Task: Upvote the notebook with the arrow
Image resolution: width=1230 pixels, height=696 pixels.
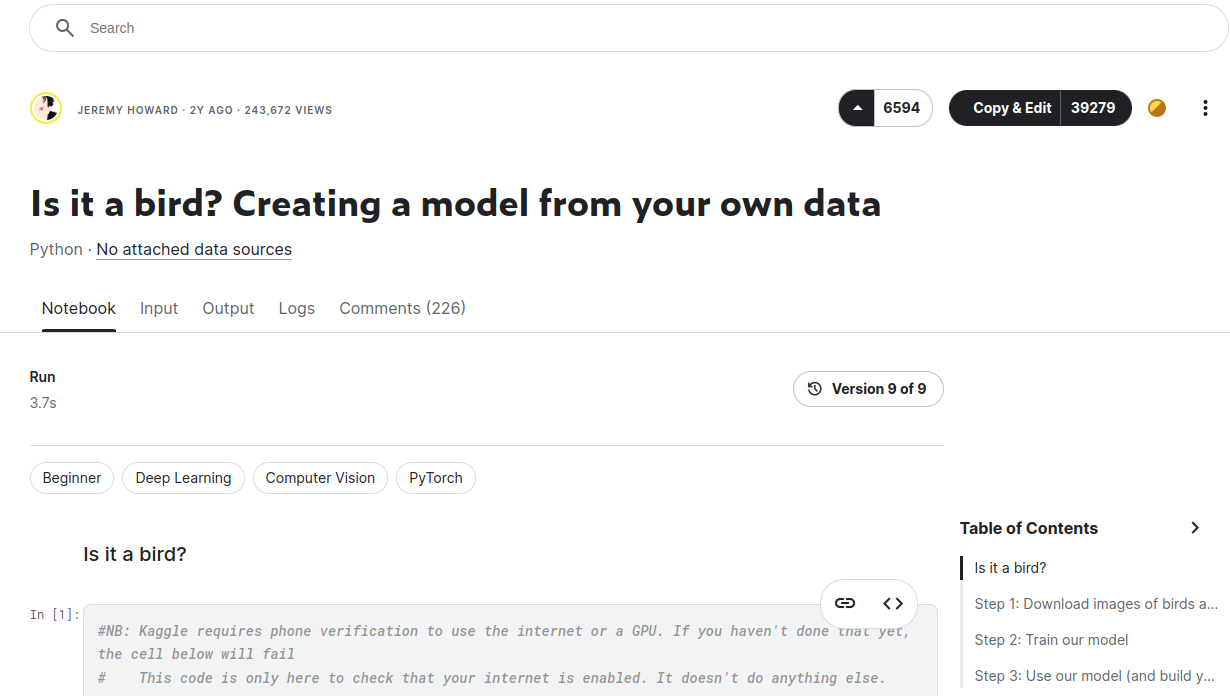Action: (857, 108)
